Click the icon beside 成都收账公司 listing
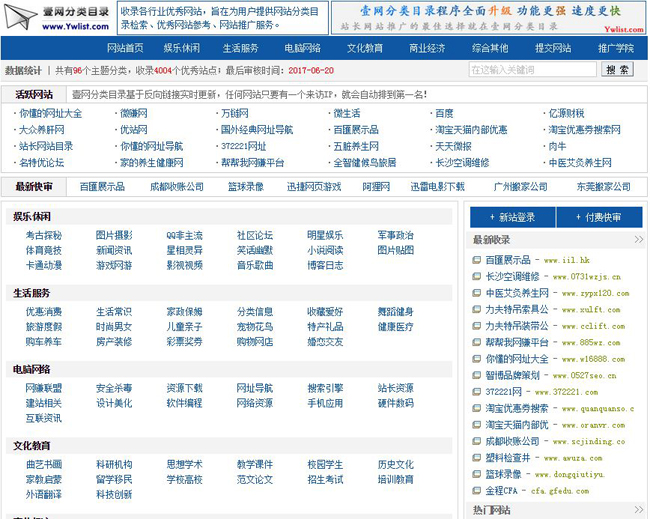650x519 pixels. (x=477, y=441)
